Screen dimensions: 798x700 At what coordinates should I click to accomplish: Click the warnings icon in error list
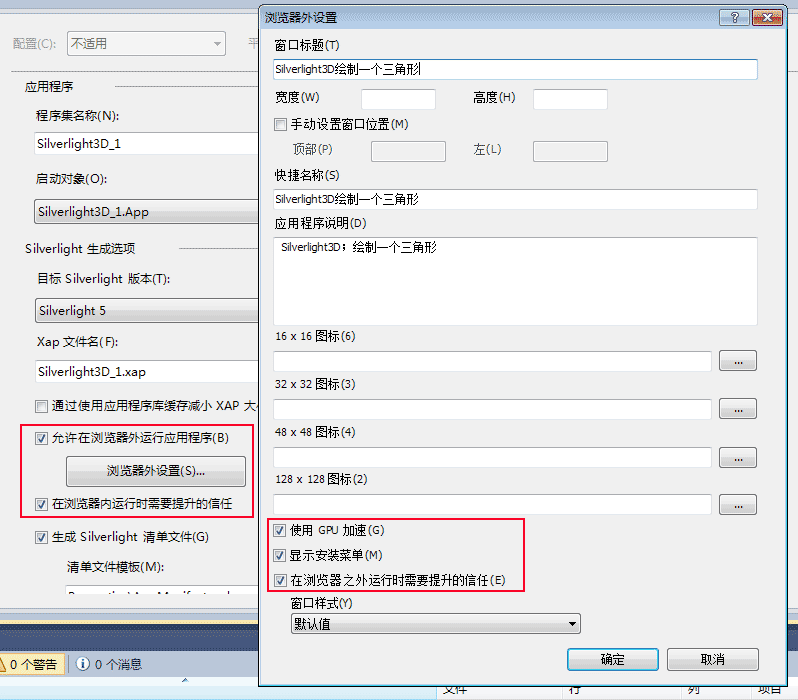coord(6,664)
